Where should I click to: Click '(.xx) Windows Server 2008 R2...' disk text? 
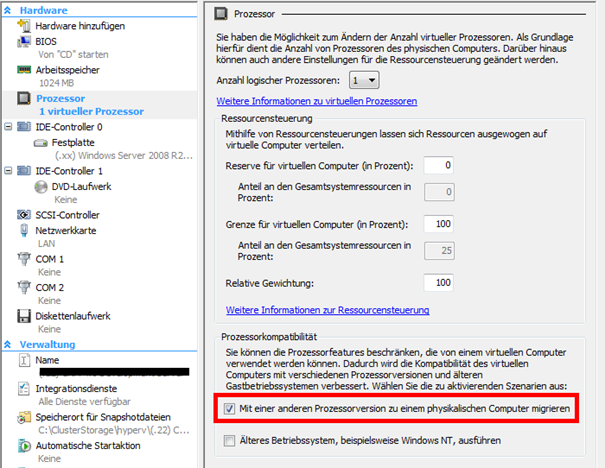[x=123, y=155]
